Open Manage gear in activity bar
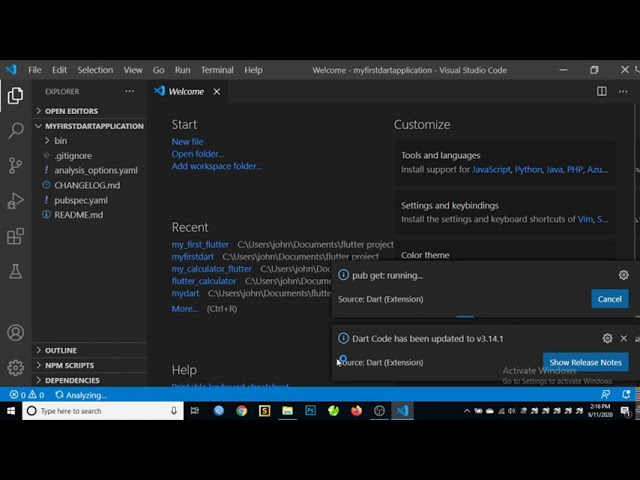Screen dimensions: 640x480 point(16,368)
